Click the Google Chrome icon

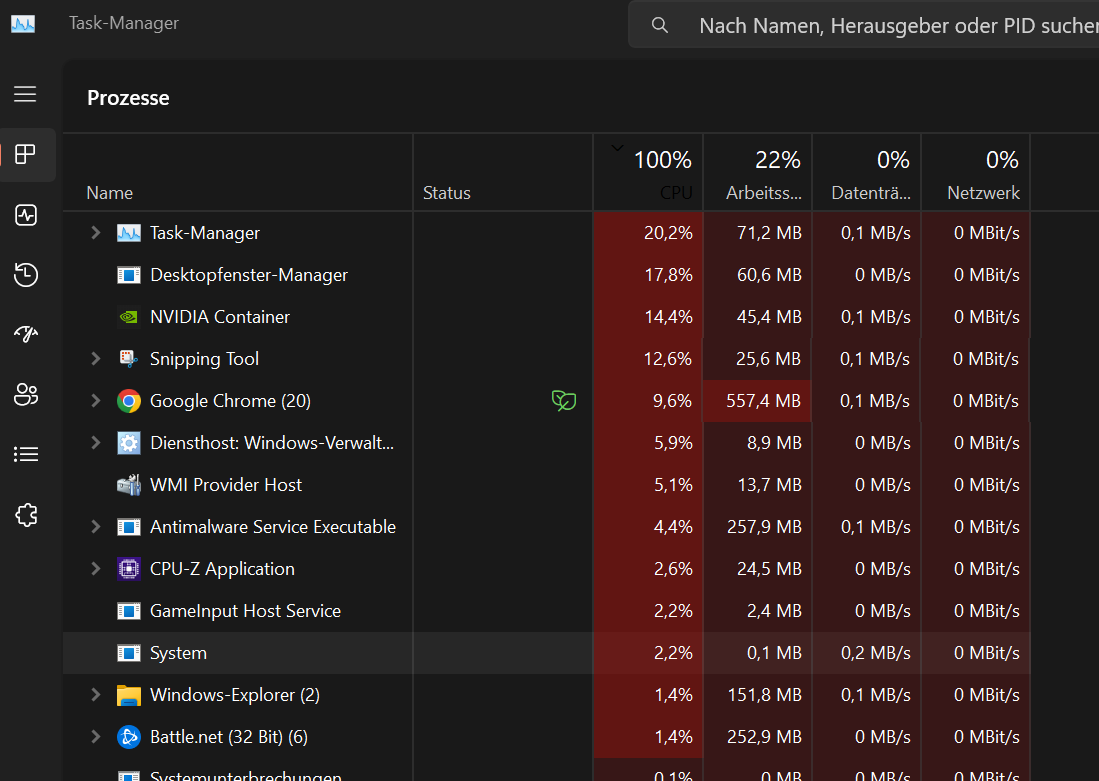tap(129, 401)
